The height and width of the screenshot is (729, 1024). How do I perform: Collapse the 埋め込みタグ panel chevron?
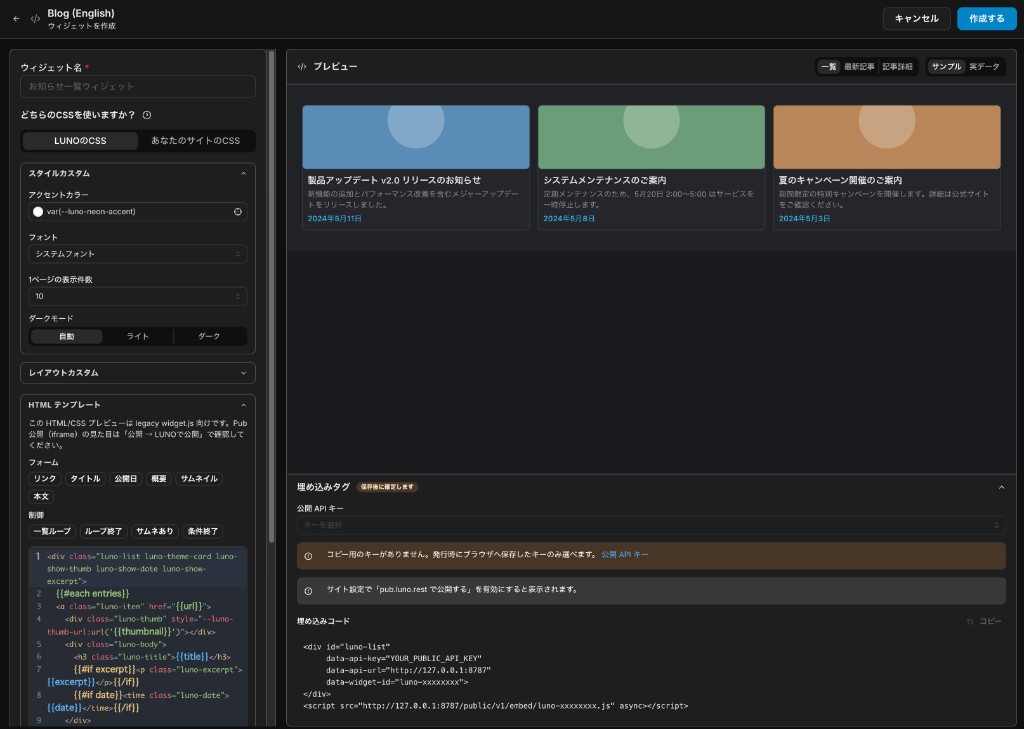click(1001, 487)
